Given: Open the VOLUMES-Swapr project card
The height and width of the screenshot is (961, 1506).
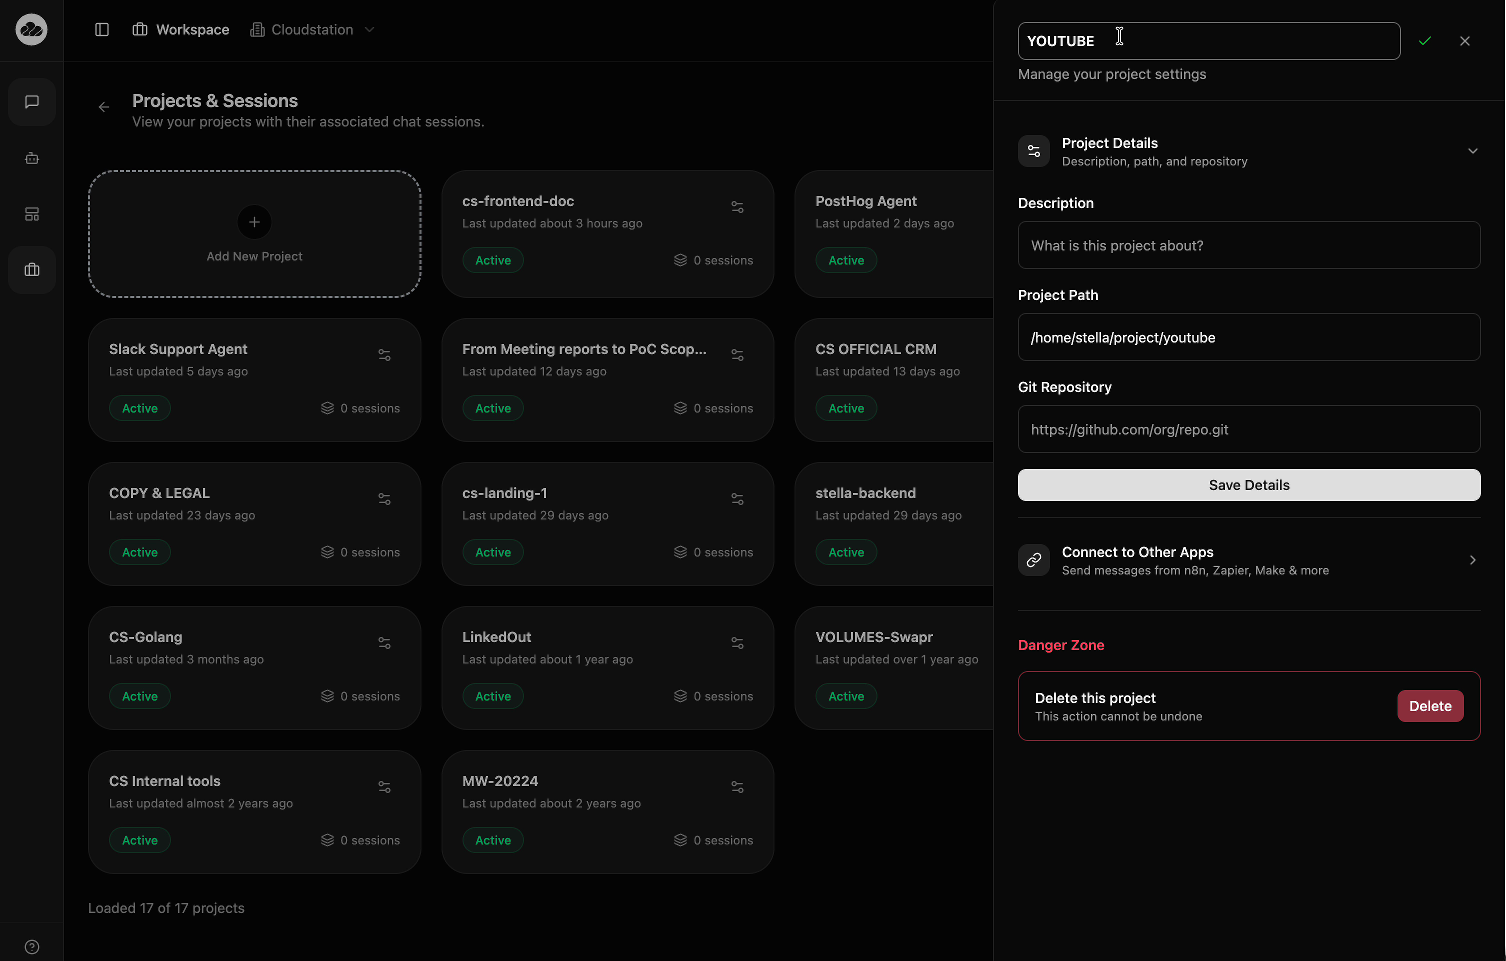Looking at the screenshot, I should coord(894,668).
